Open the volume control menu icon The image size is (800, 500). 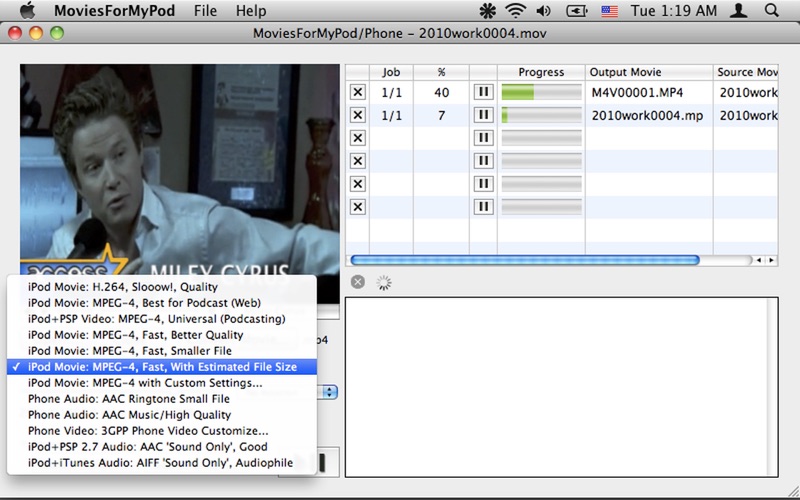point(543,11)
